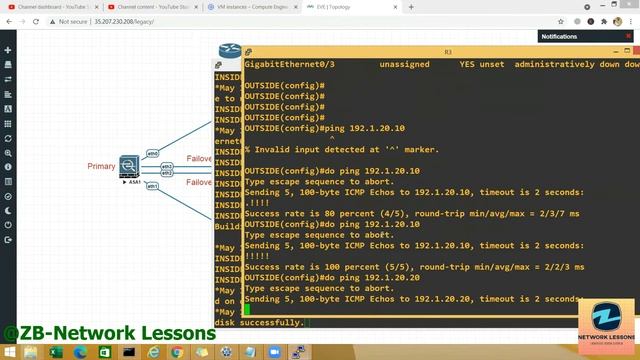
Task: Click the Chrome profile avatar
Action: click(x=618, y=22)
